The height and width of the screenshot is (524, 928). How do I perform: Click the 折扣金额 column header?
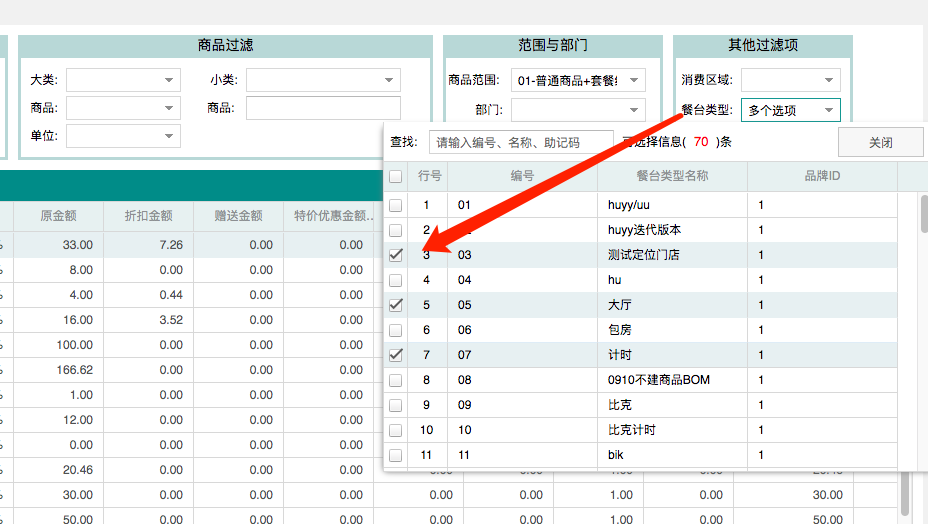click(148, 215)
